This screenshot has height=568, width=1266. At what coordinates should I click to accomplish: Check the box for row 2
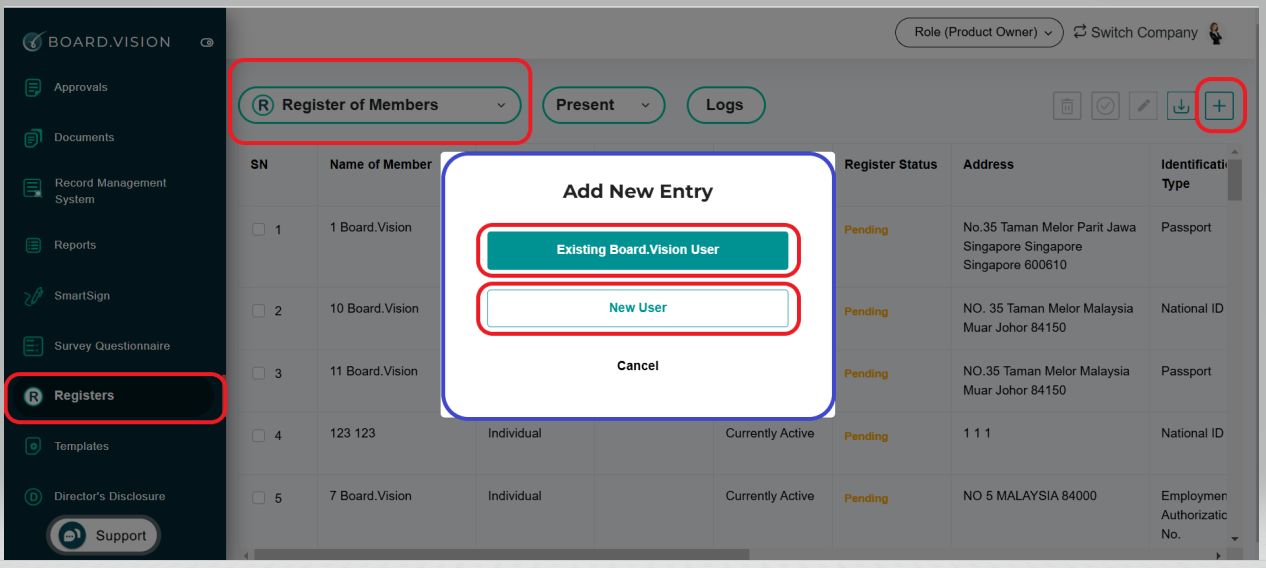(x=258, y=311)
